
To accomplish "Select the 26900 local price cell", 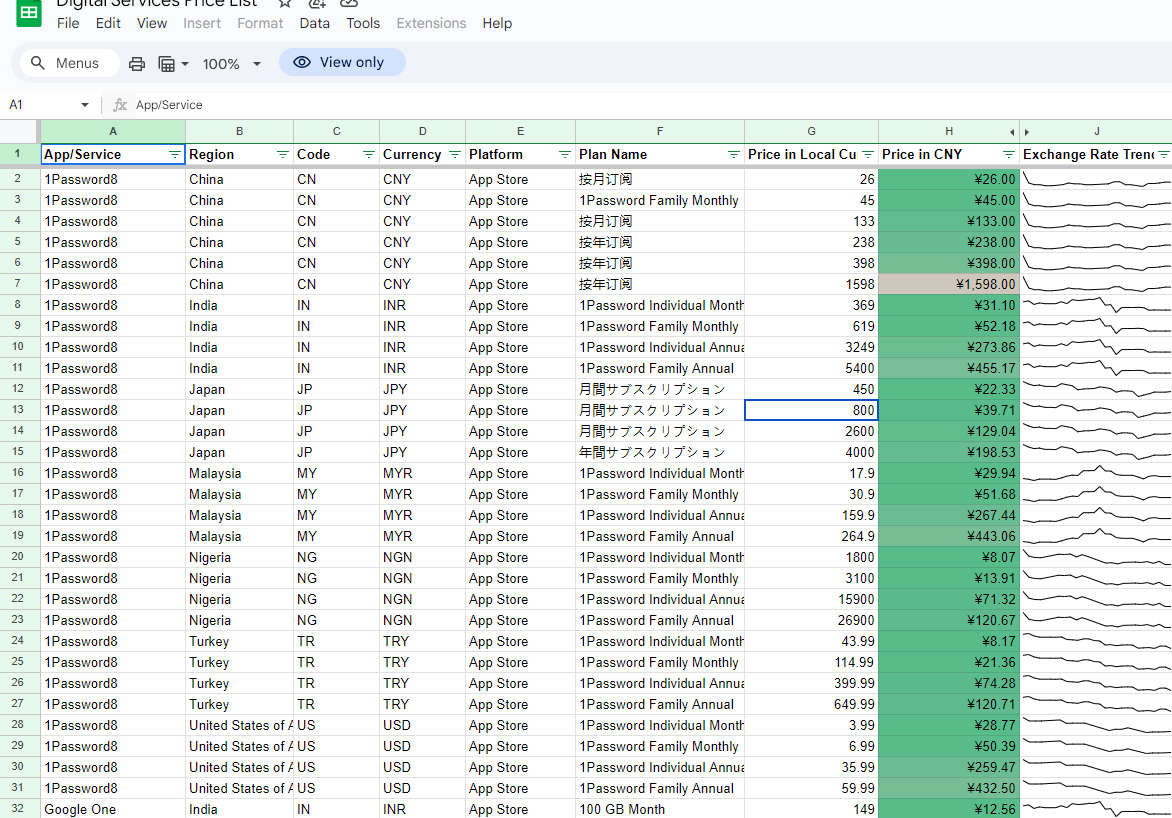I will pos(811,620).
